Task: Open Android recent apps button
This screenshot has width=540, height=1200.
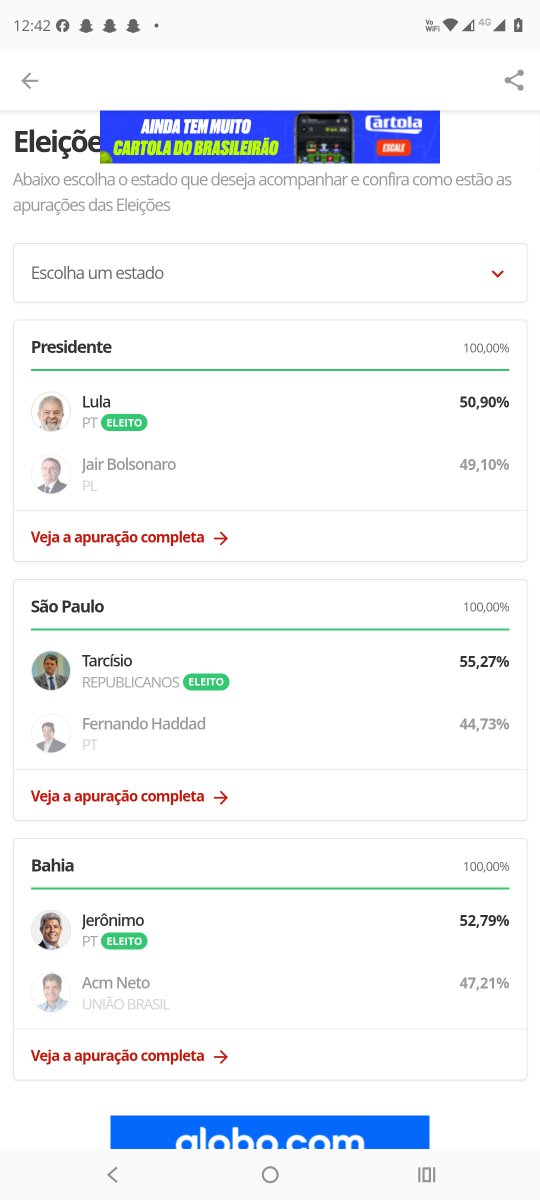Action: coord(427,1175)
